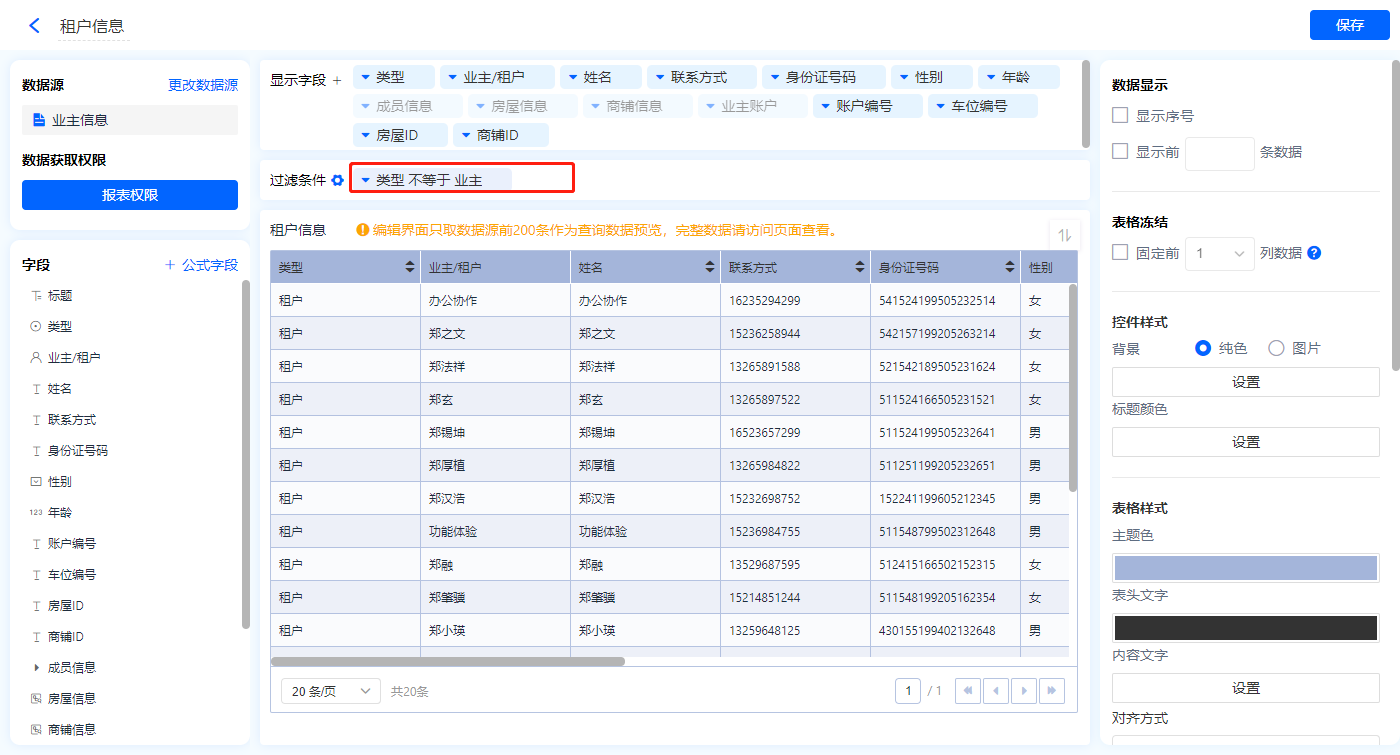Go to the last page of the table
Screen dimensions: 1400x755
1051,691
